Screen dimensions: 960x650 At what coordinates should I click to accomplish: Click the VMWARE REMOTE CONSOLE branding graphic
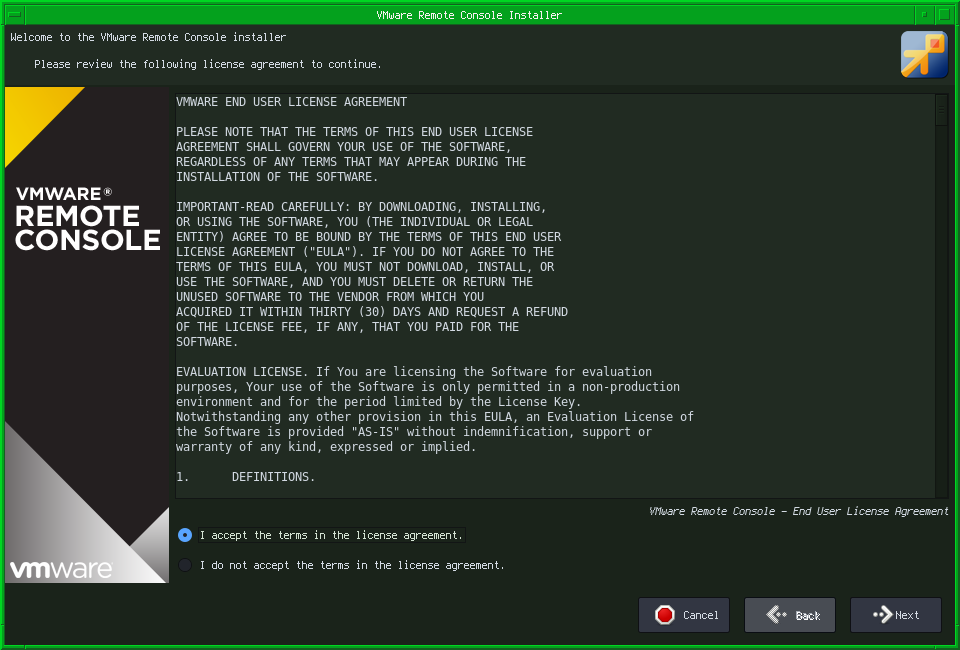pyautogui.click(x=85, y=218)
